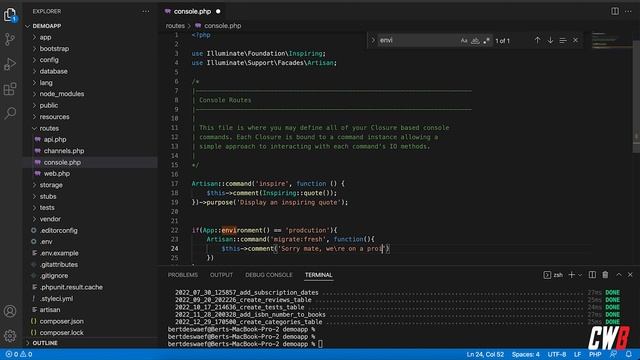The image size is (640, 360).
Task: Switch to the Problems tab
Action: coord(183,275)
